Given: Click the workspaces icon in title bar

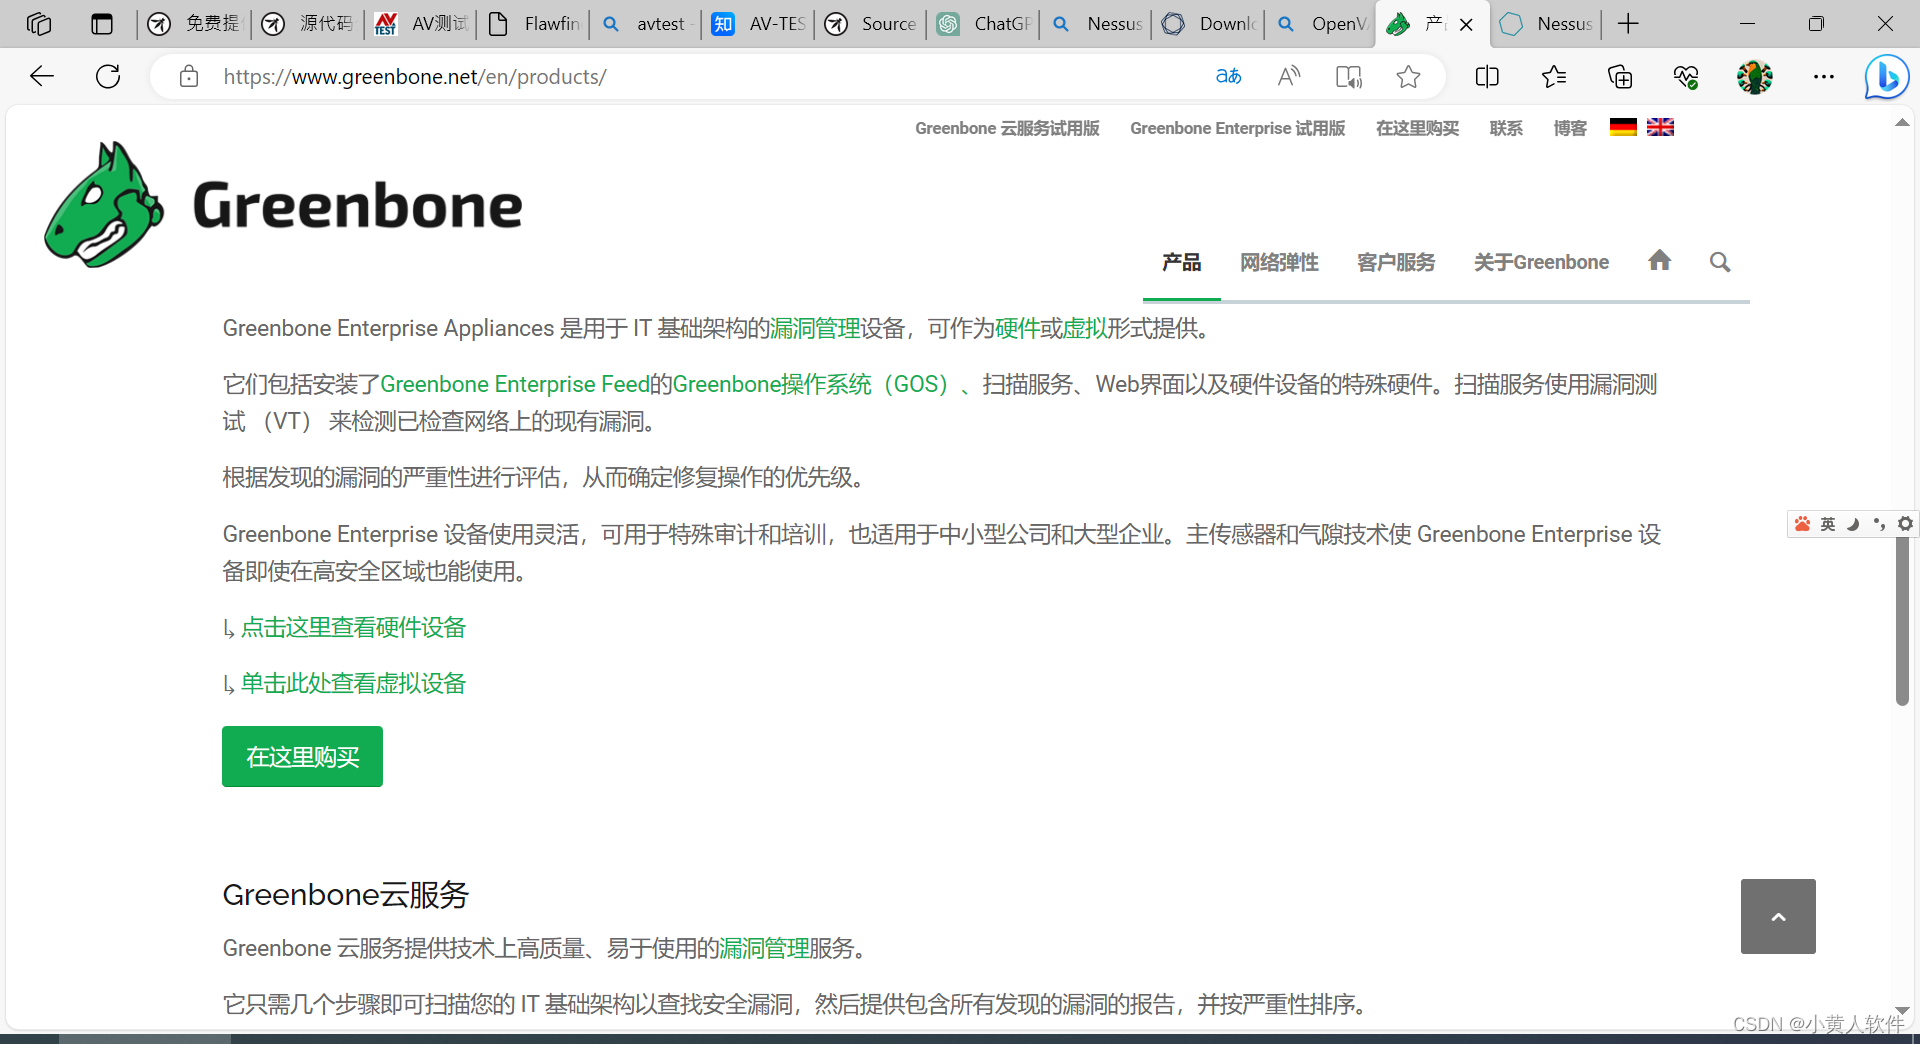Looking at the screenshot, I should [39, 24].
